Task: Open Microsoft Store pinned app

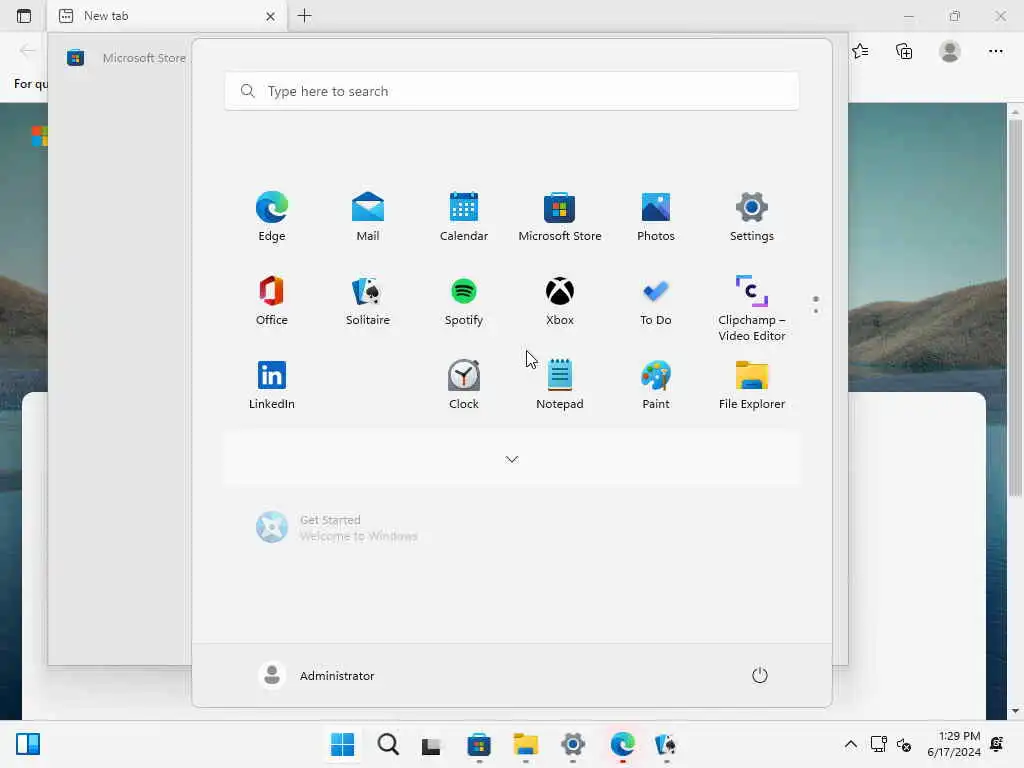Action: pyautogui.click(x=560, y=216)
